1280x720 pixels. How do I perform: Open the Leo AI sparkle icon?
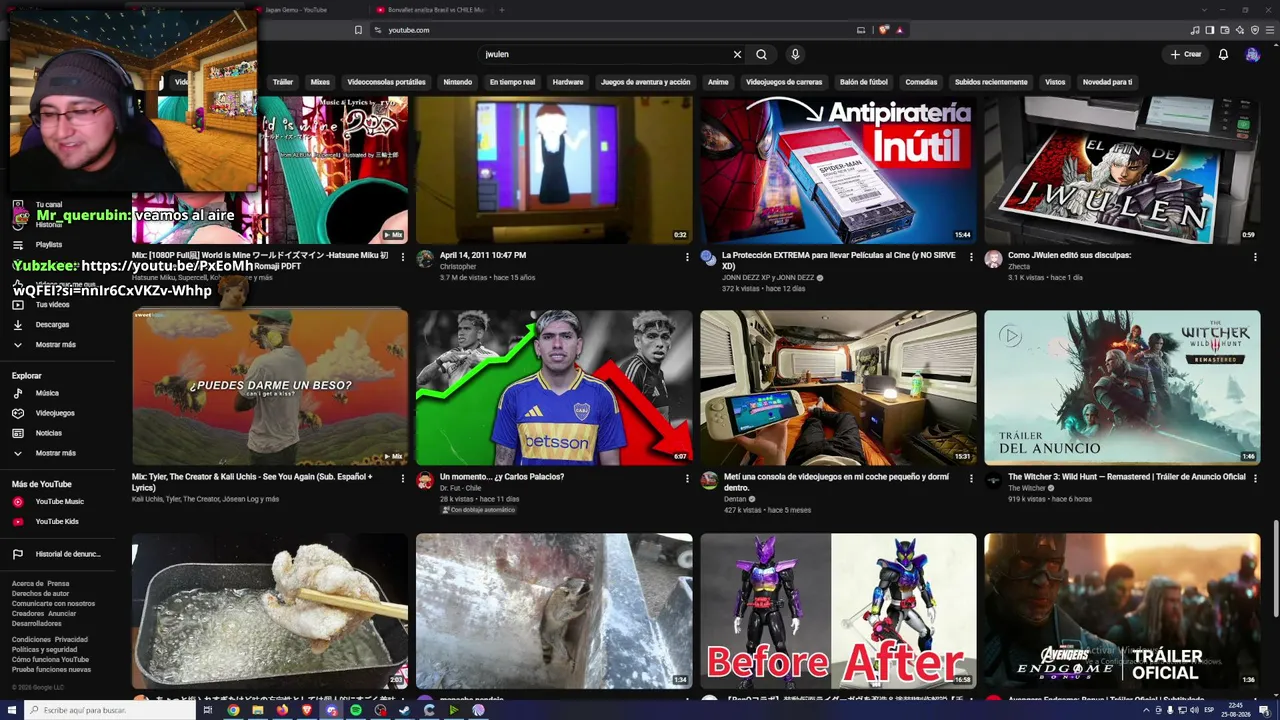click(x=1239, y=30)
